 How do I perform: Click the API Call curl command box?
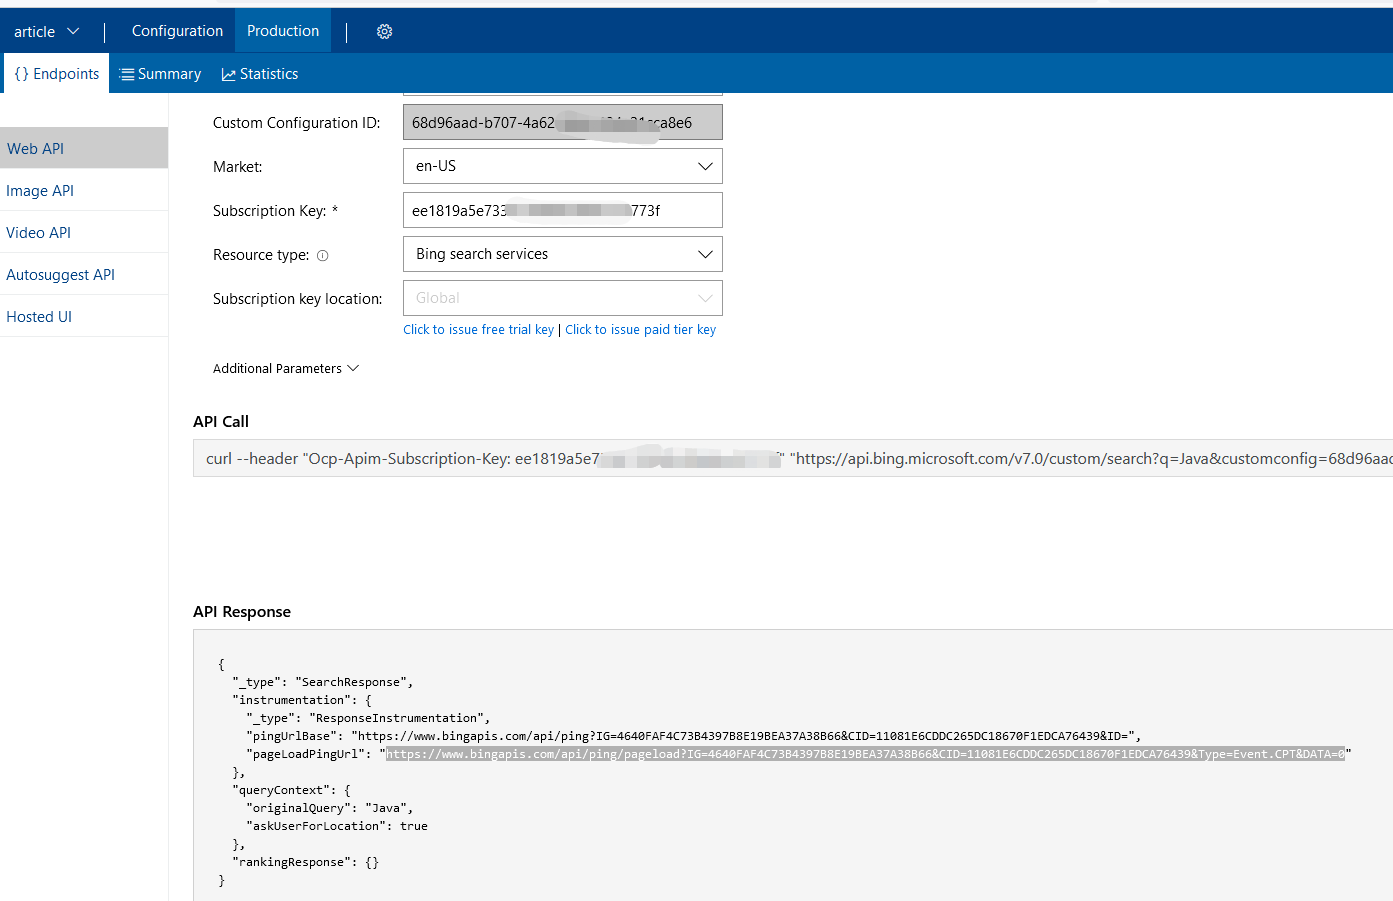click(793, 458)
